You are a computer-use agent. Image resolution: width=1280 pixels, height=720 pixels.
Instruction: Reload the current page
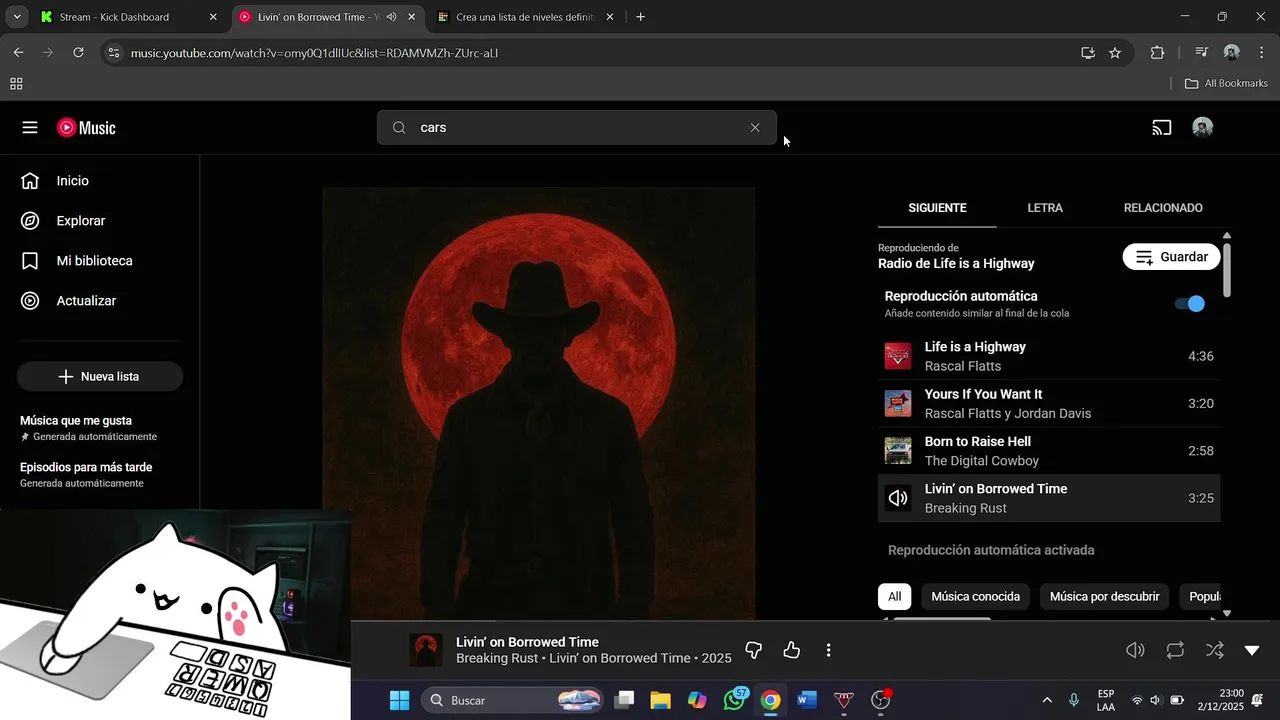pos(78,52)
